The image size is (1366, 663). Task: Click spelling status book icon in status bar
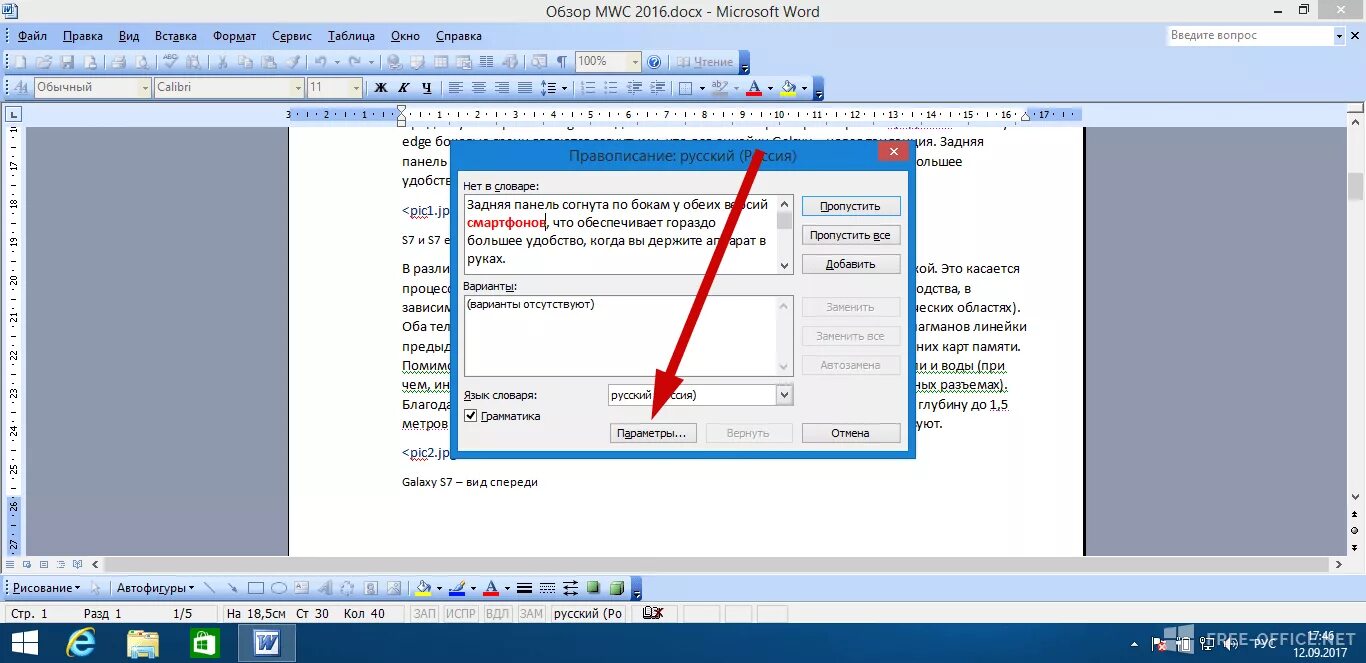pyautogui.click(x=654, y=613)
